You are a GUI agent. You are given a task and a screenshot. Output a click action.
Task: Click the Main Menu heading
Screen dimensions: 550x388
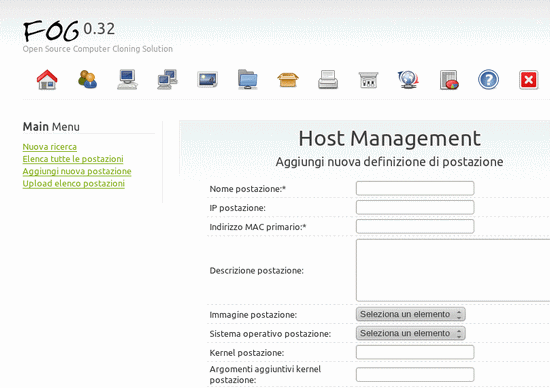click(x=51, y=127)
